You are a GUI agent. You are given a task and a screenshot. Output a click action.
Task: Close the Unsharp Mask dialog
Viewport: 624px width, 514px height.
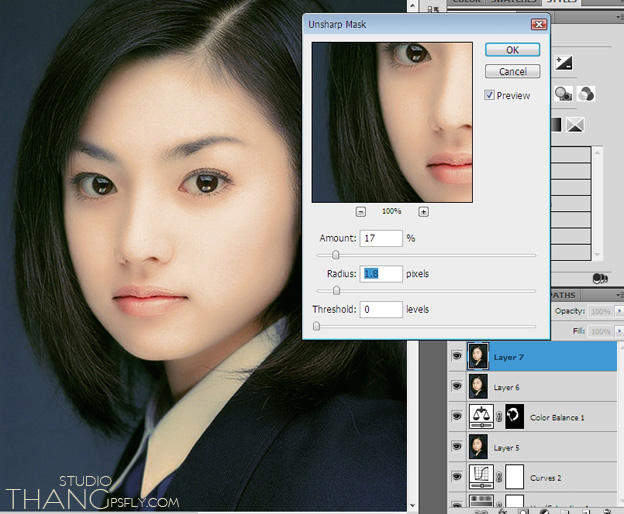[539, 24]
